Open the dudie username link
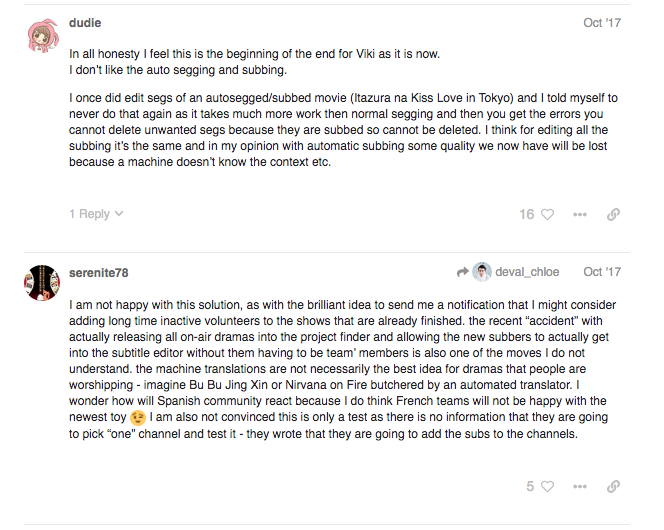This screenshot has height=530, width=664. pos(85,23)
